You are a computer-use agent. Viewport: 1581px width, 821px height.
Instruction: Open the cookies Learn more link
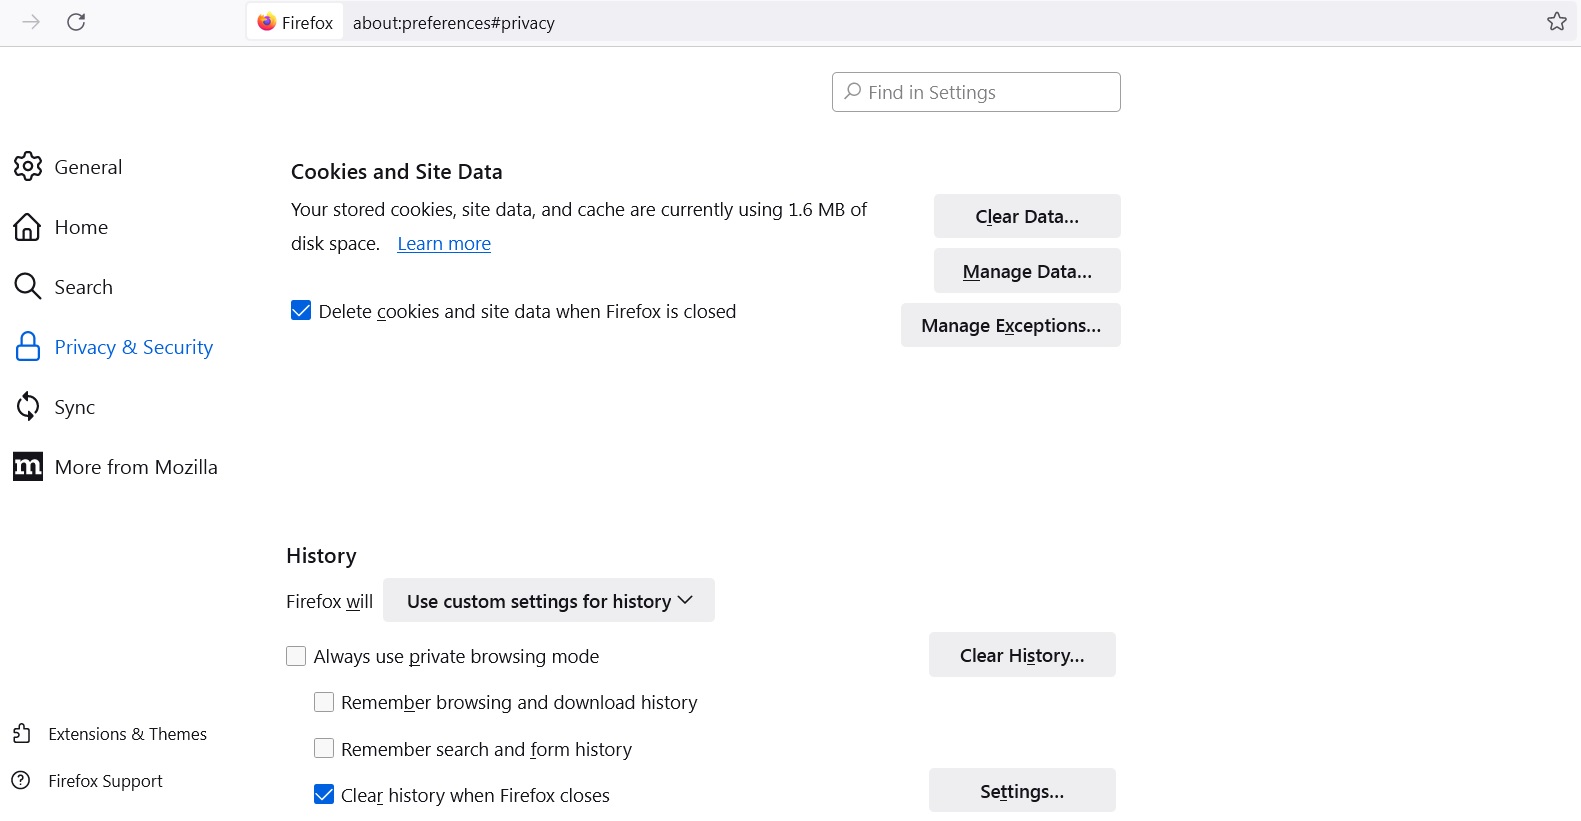click(444, 244)
